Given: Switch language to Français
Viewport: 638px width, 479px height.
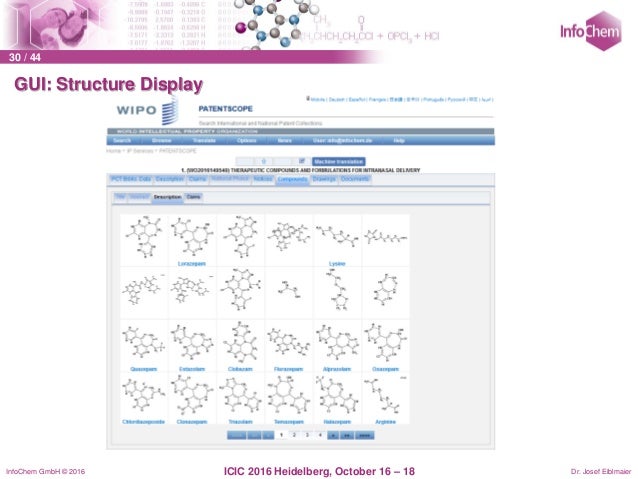Looking at the screenshot, I should click(x=377, y=99).
